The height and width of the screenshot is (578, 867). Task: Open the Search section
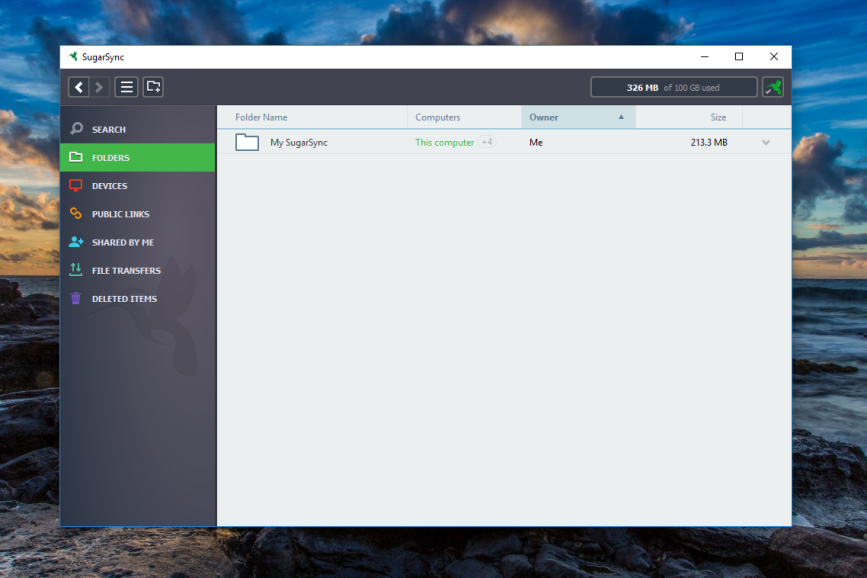point(138,129)
